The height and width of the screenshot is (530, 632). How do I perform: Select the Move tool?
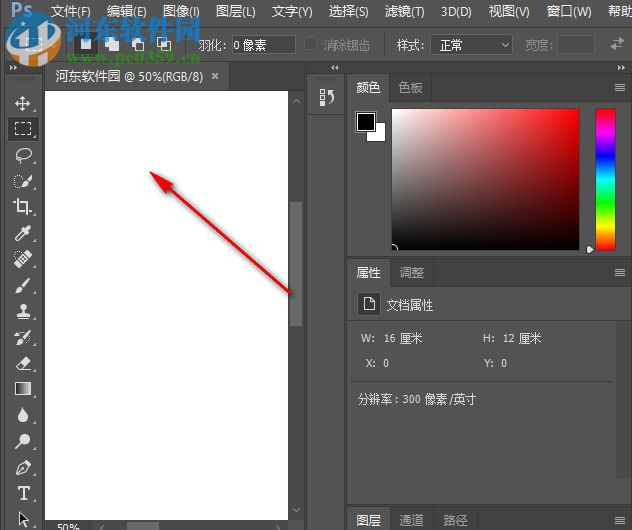tap(23, 103)
